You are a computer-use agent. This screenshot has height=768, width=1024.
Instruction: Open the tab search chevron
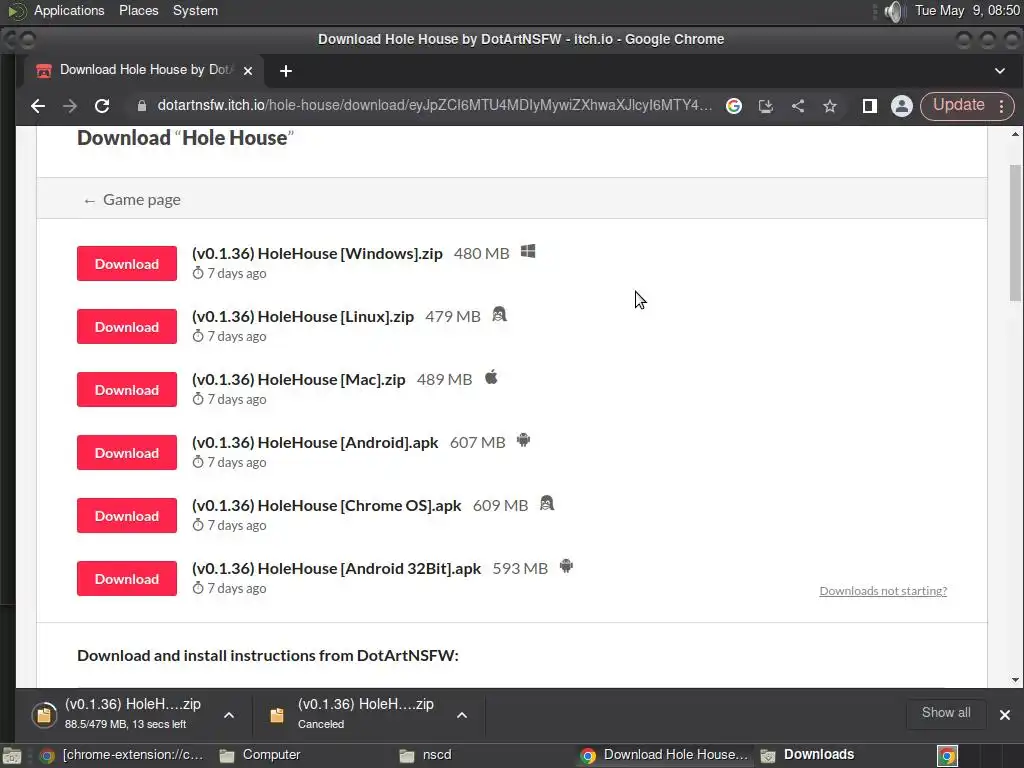(x=1000, y=71)
